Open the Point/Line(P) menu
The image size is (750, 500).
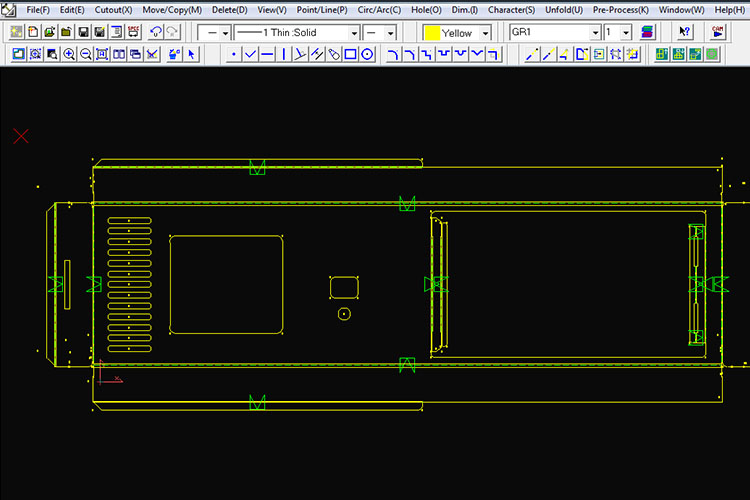click(322, 10)
